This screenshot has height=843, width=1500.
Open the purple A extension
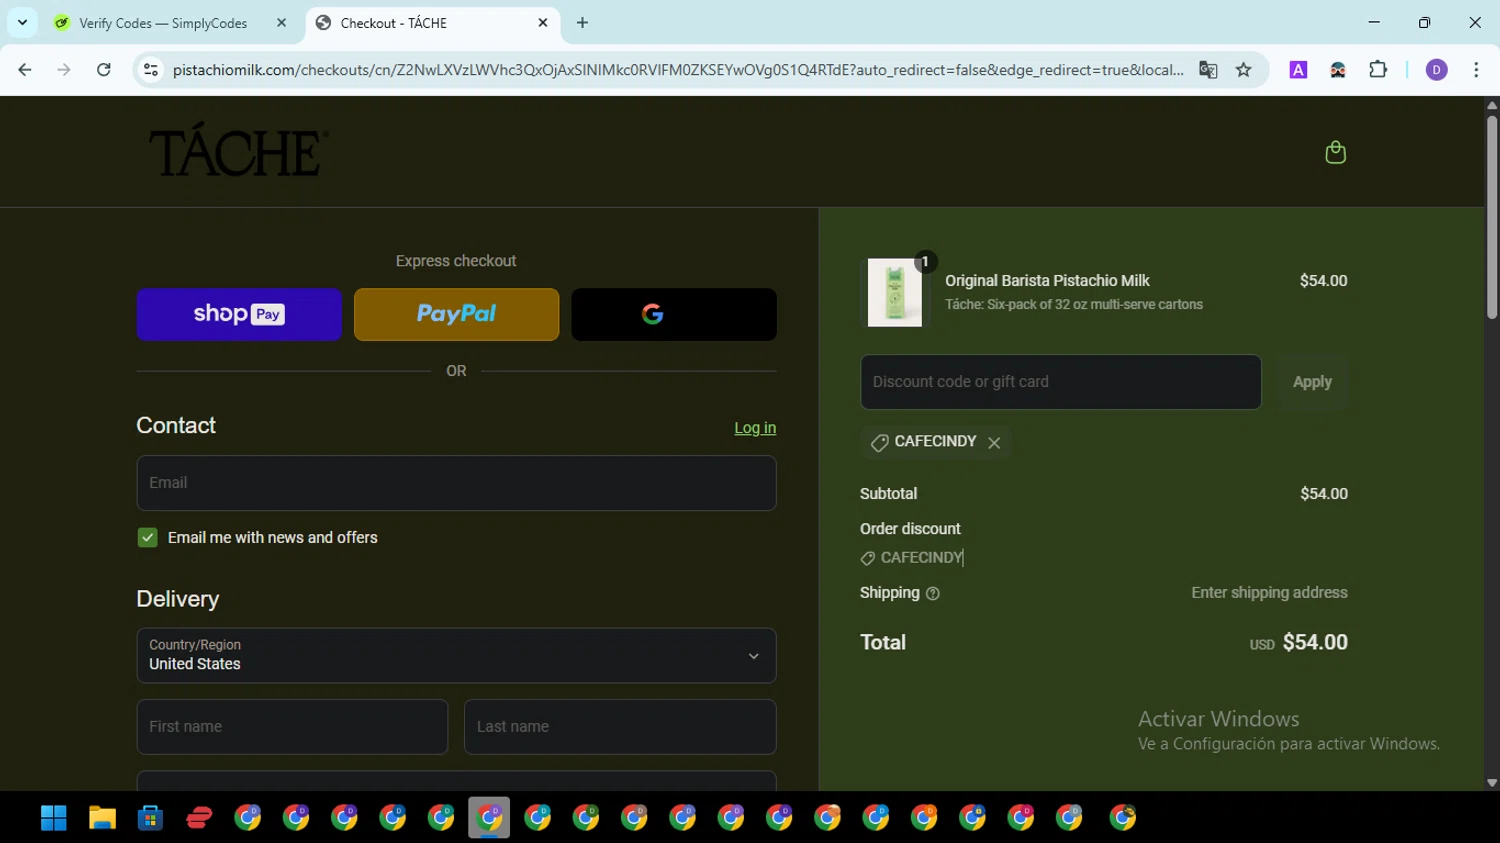click(1298, 70)
